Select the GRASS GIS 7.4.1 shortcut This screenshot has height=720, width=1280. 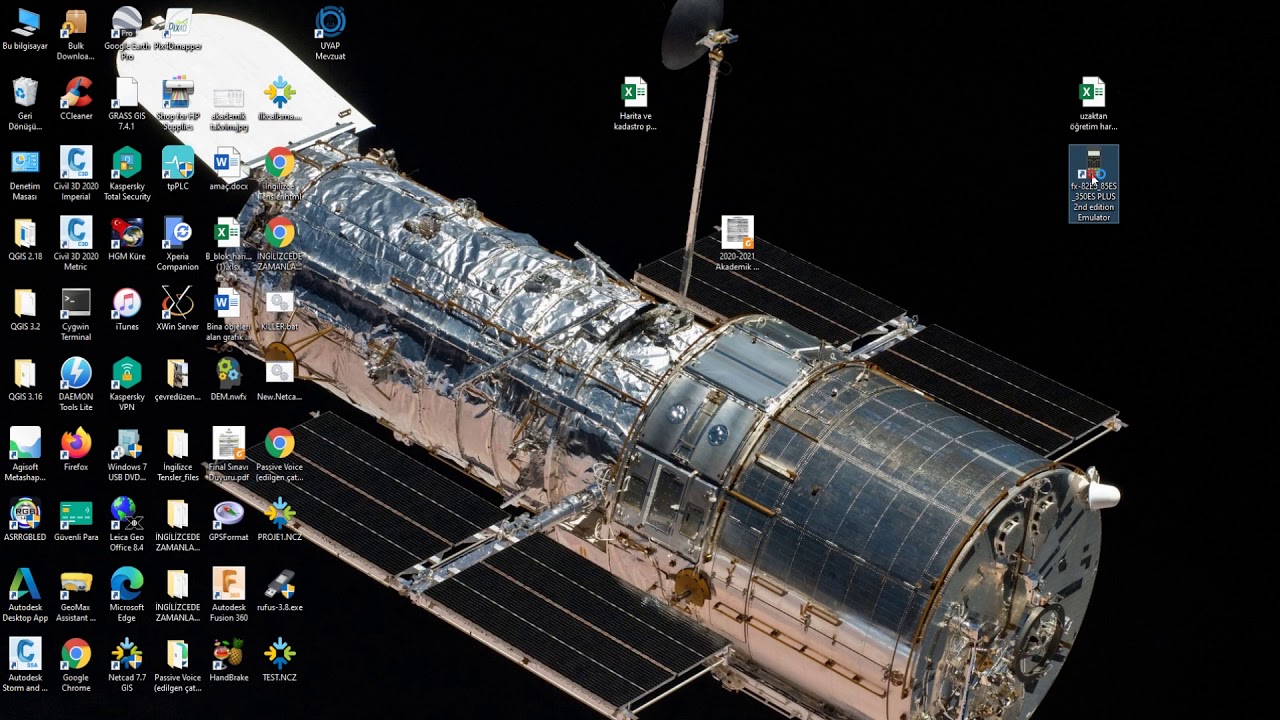tap(127, 104)
